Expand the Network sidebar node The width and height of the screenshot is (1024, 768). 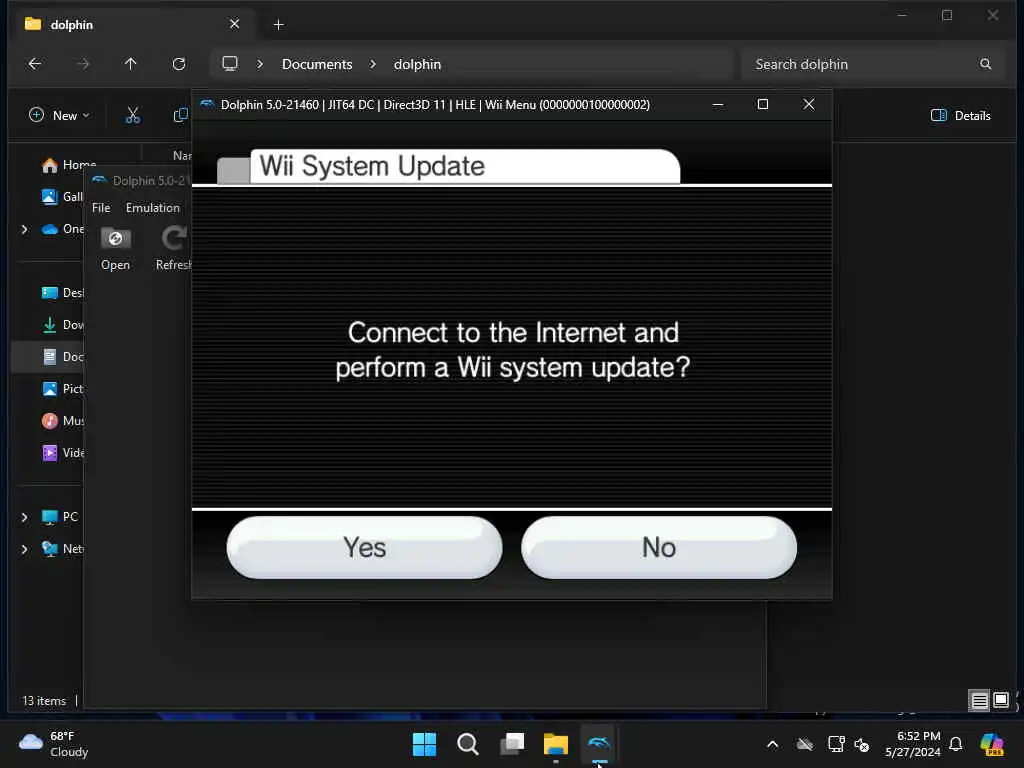25,549
